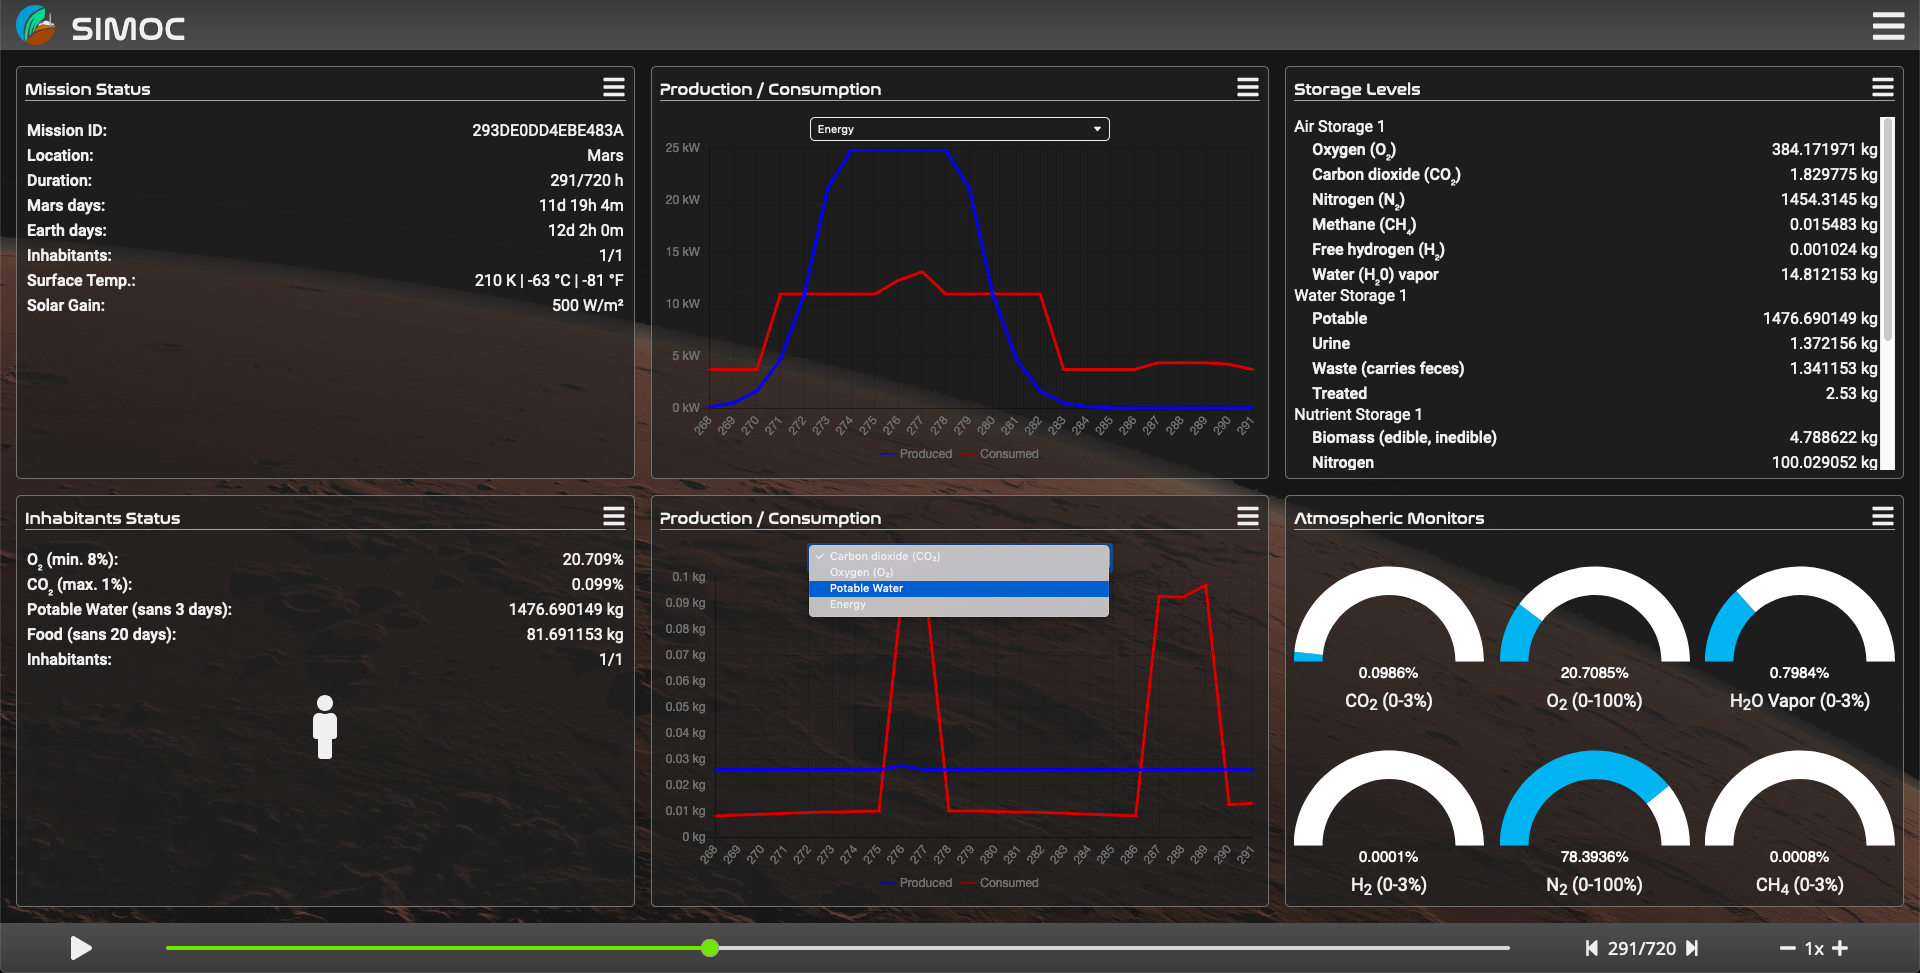Open top Production / Consumption panel menu
This screenshot has width=1920, height=973.
point(1247,88)
